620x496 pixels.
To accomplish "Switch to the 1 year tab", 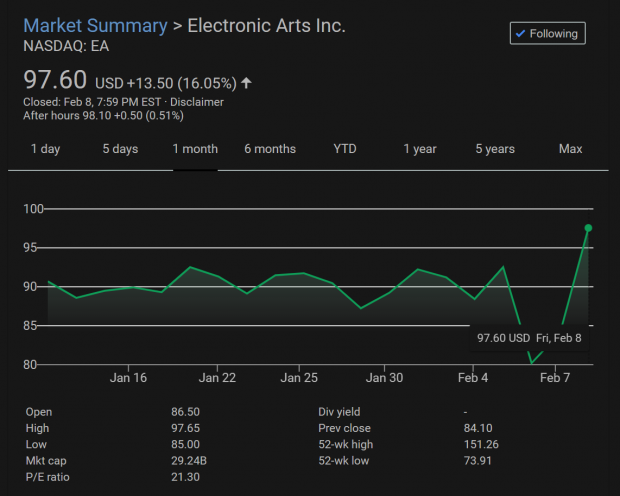I will click(420, 149).
